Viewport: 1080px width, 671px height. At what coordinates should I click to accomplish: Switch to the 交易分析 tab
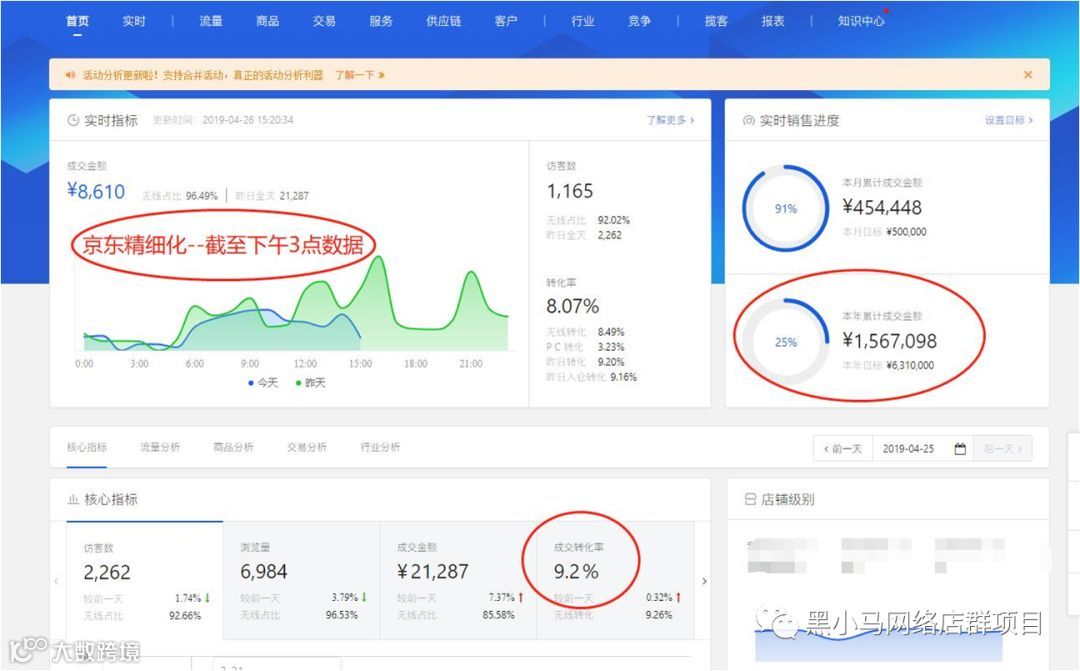307,447
